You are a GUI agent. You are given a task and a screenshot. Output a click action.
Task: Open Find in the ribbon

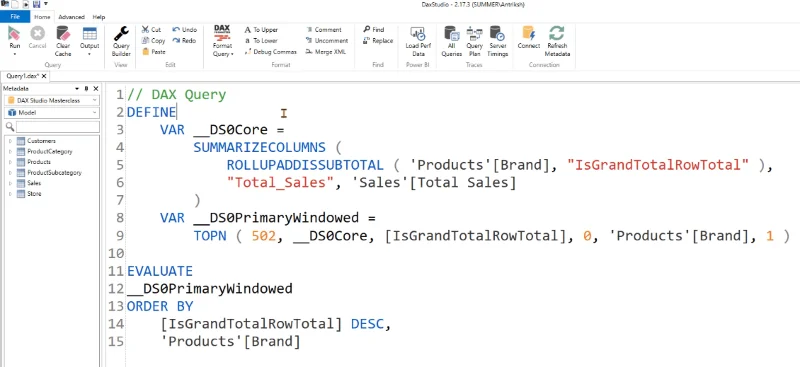tap(373, 30)
